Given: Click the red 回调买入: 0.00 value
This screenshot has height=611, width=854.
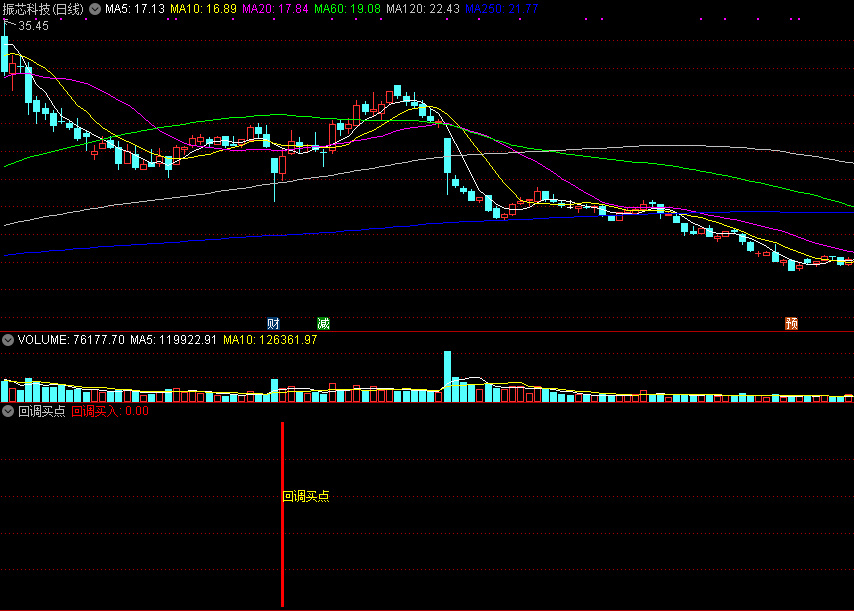Looking at the screenshot, I should click(110, 411).
